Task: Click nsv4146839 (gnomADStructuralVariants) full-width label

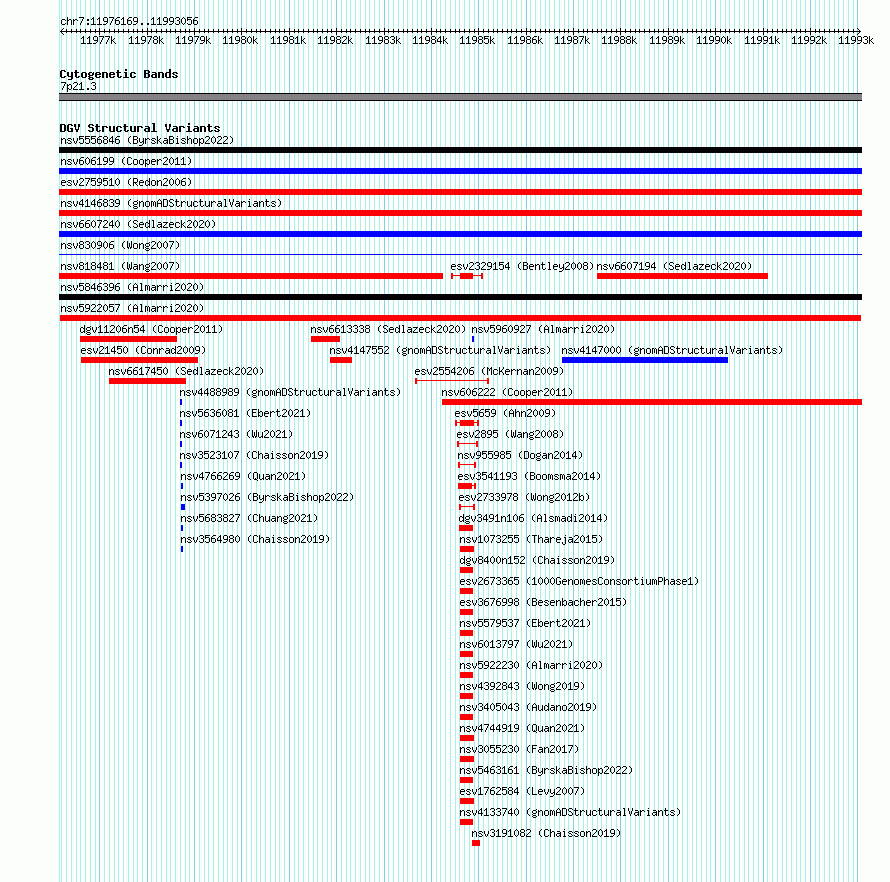Action: pos(171,203)
